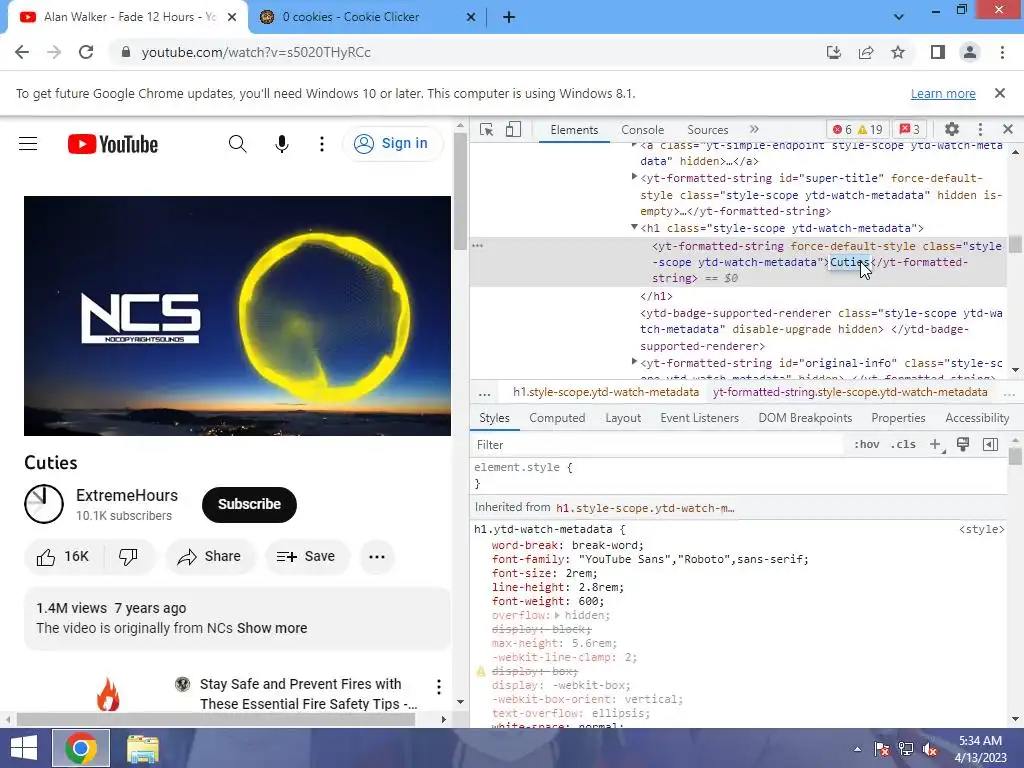Open Layout tab in DevTools
Screen dimensions: 1024x768
[x=623, y=418]
